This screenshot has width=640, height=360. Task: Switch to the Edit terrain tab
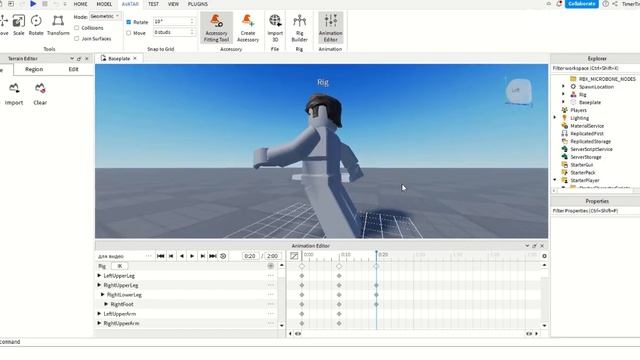[73, 69]
